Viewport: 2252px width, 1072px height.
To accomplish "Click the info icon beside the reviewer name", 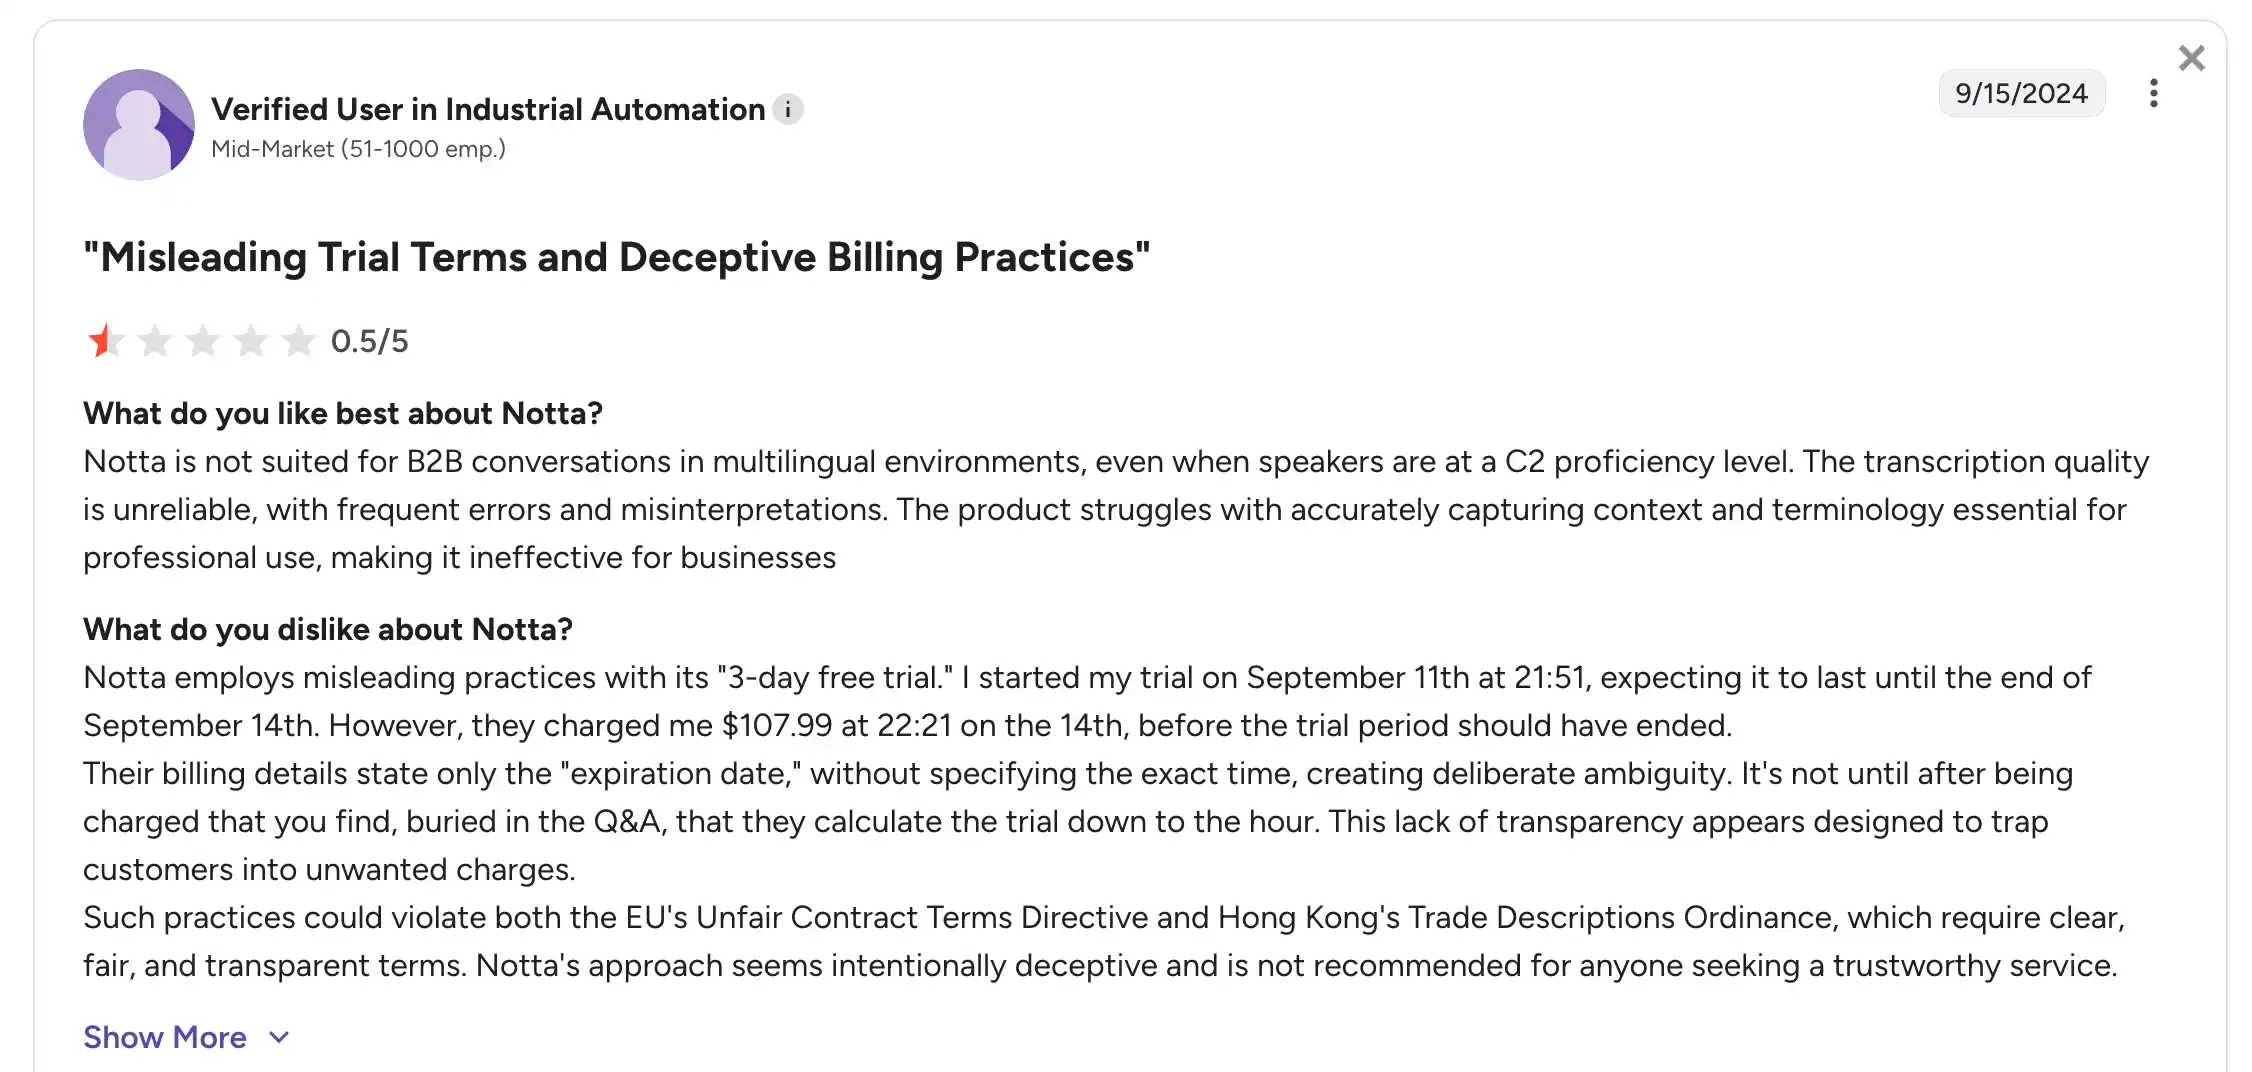I will pyautogui.click(x=788, y=109).
